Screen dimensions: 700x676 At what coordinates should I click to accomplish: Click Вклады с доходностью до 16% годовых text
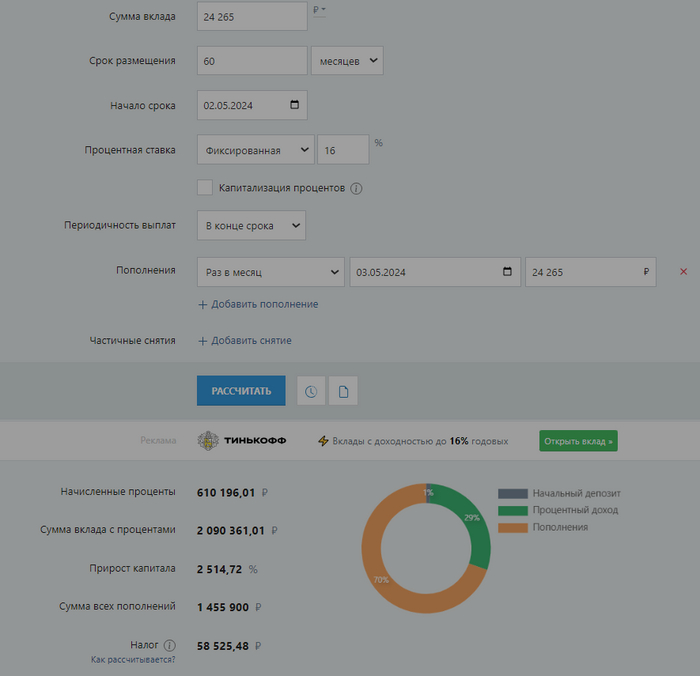(420, 441)
